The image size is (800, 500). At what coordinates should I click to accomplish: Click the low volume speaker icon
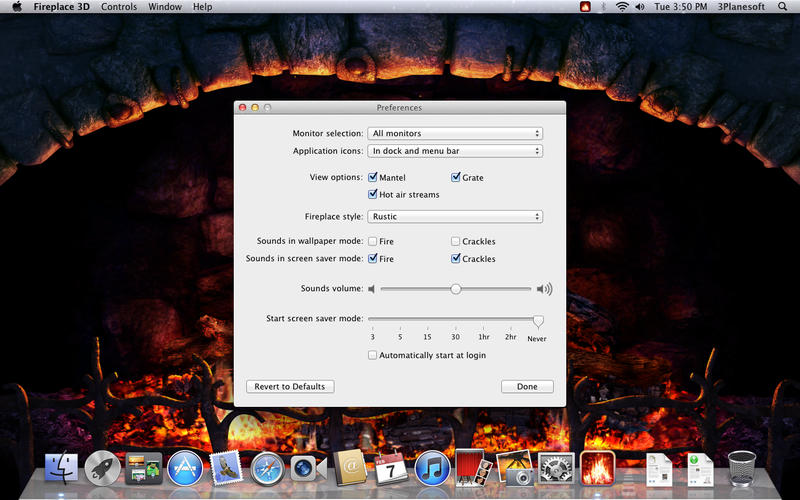click(371, 289)
